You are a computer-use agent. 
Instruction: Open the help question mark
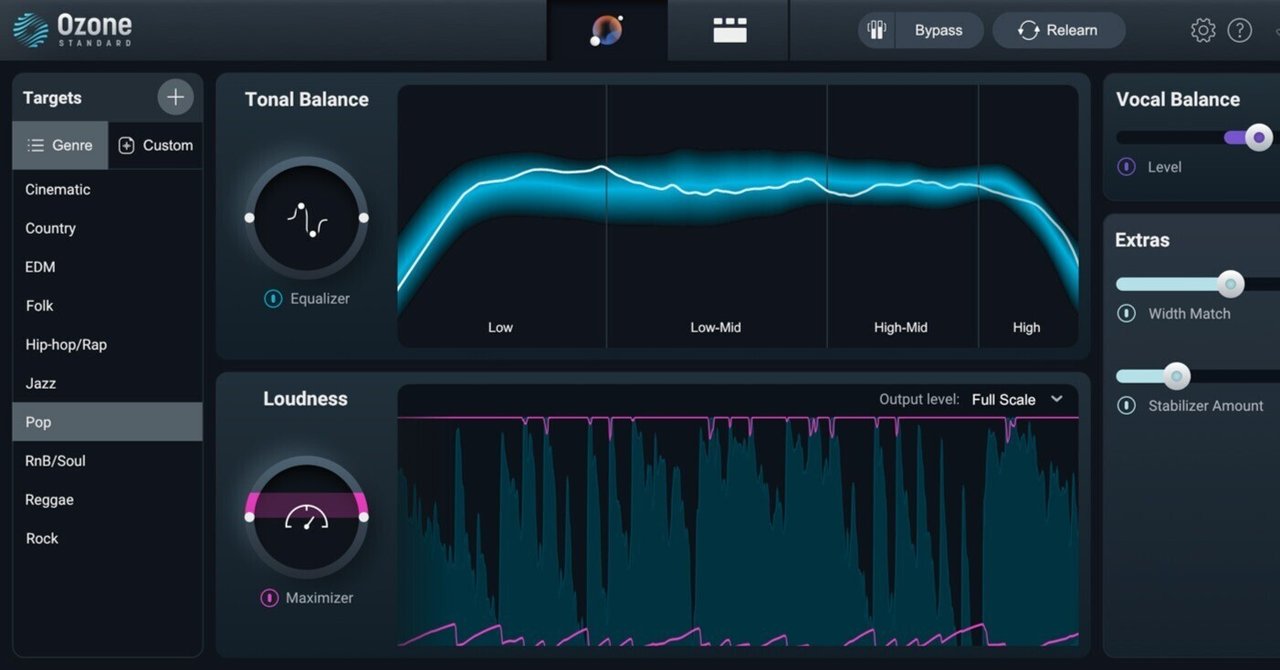click(x=1239, y=30)
